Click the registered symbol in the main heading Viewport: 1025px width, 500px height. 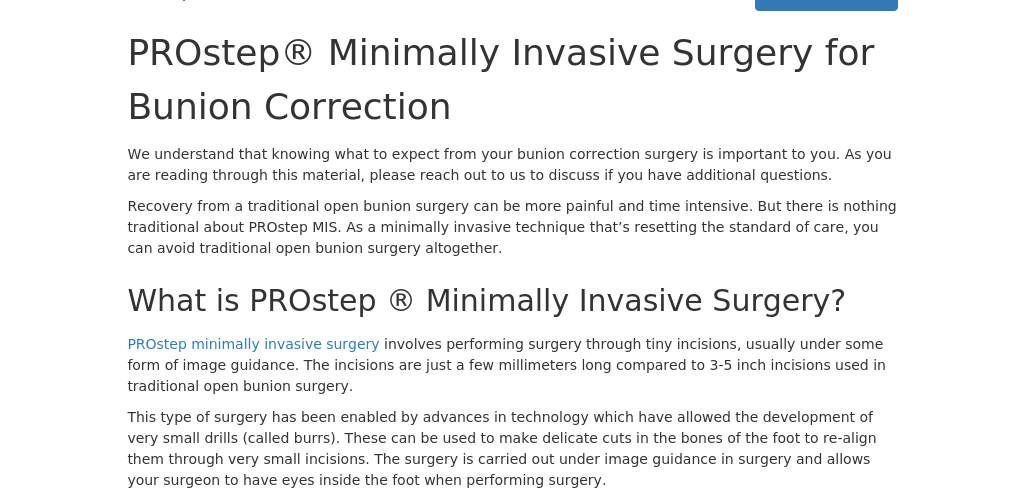[x=298, y=54]
